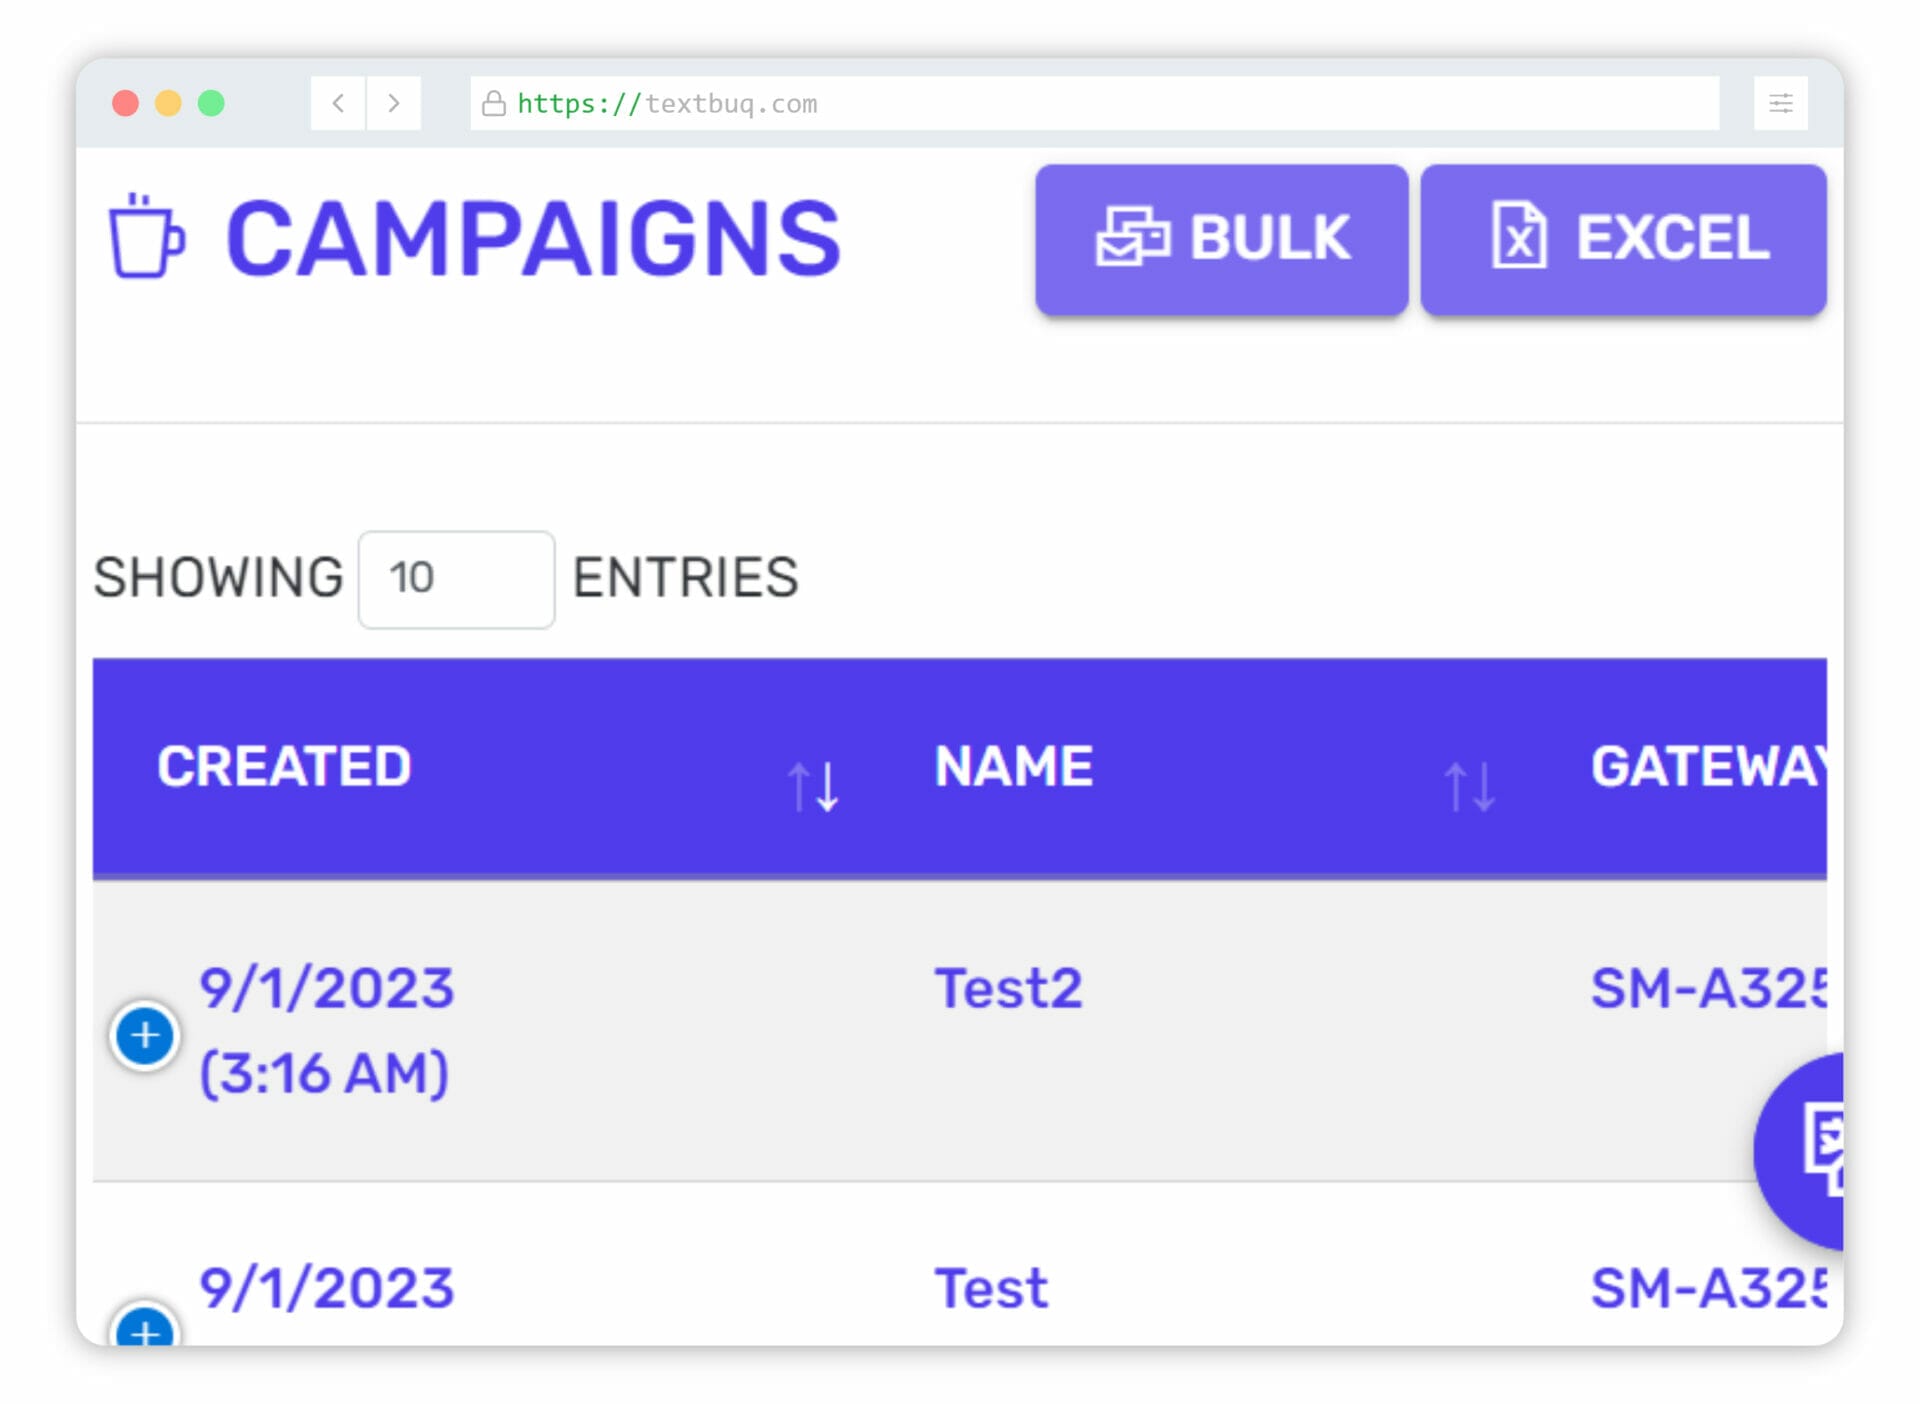The height and width of the screenshot is (1404, 1920).
Task: Open the Test2 campaign name link
Action: (x=1008, y=989)
